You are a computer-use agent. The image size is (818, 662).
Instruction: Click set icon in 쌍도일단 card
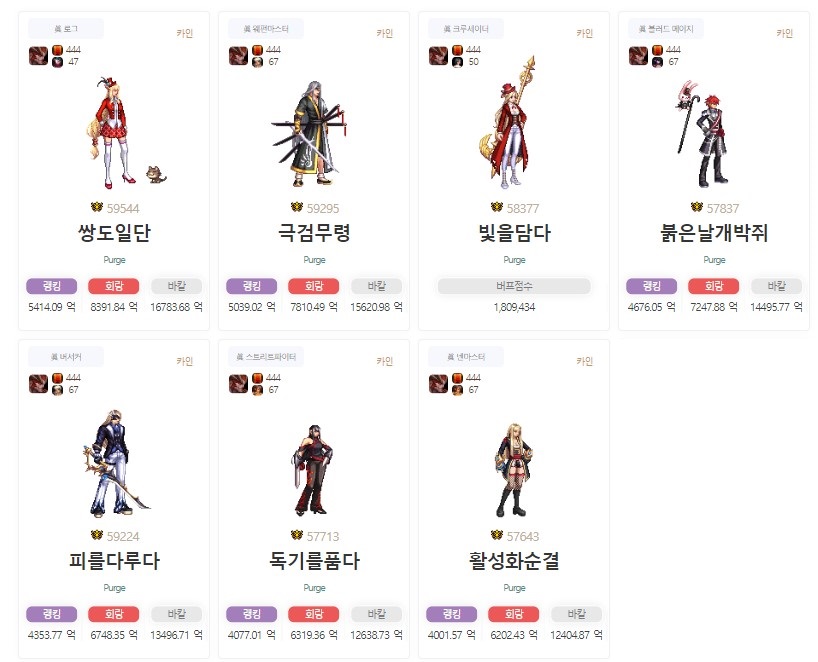point(38,56)
